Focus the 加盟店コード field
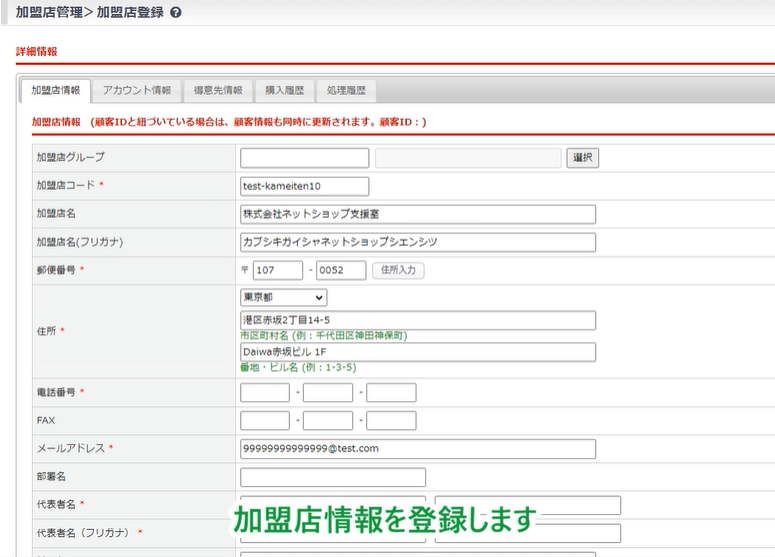 pyautogui.click(x=305, y=186)
